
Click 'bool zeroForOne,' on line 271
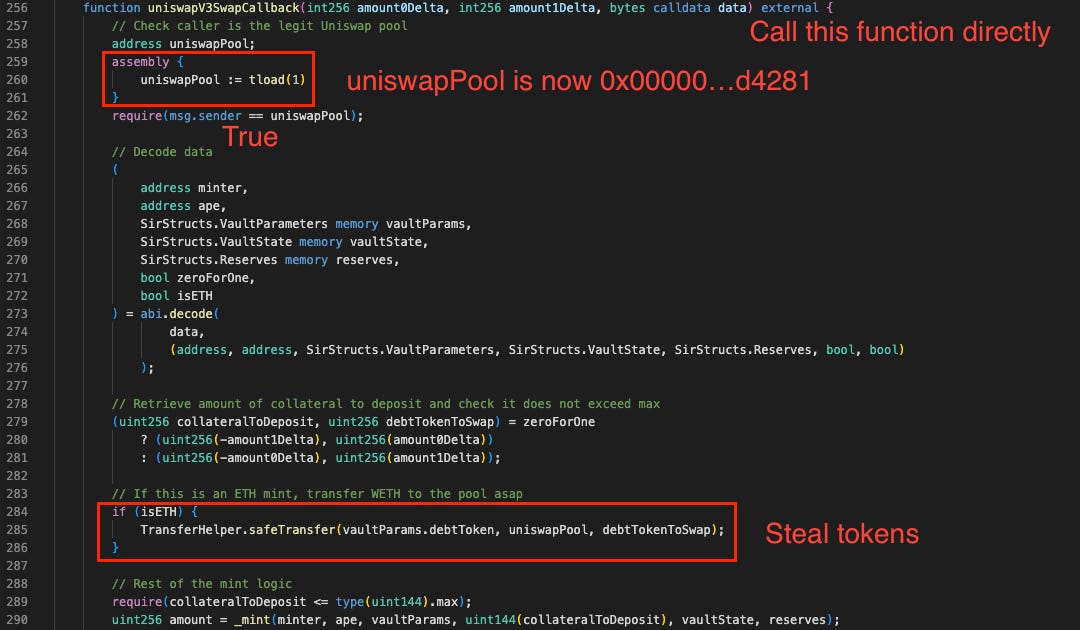pyautogui.click(x=198, y=277)
